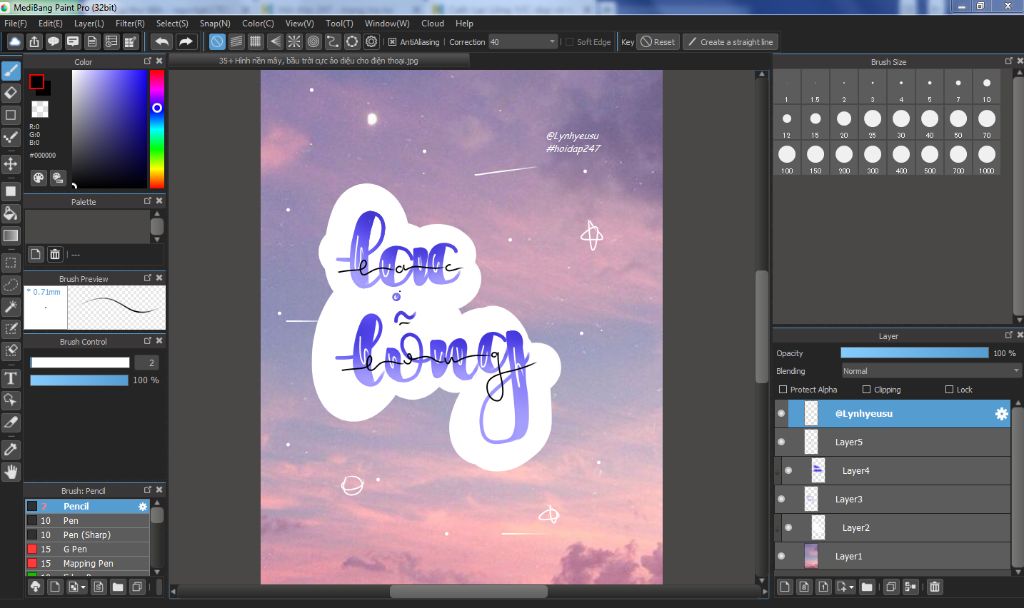Delete palette color with trash icon

(x=55, y=254)
